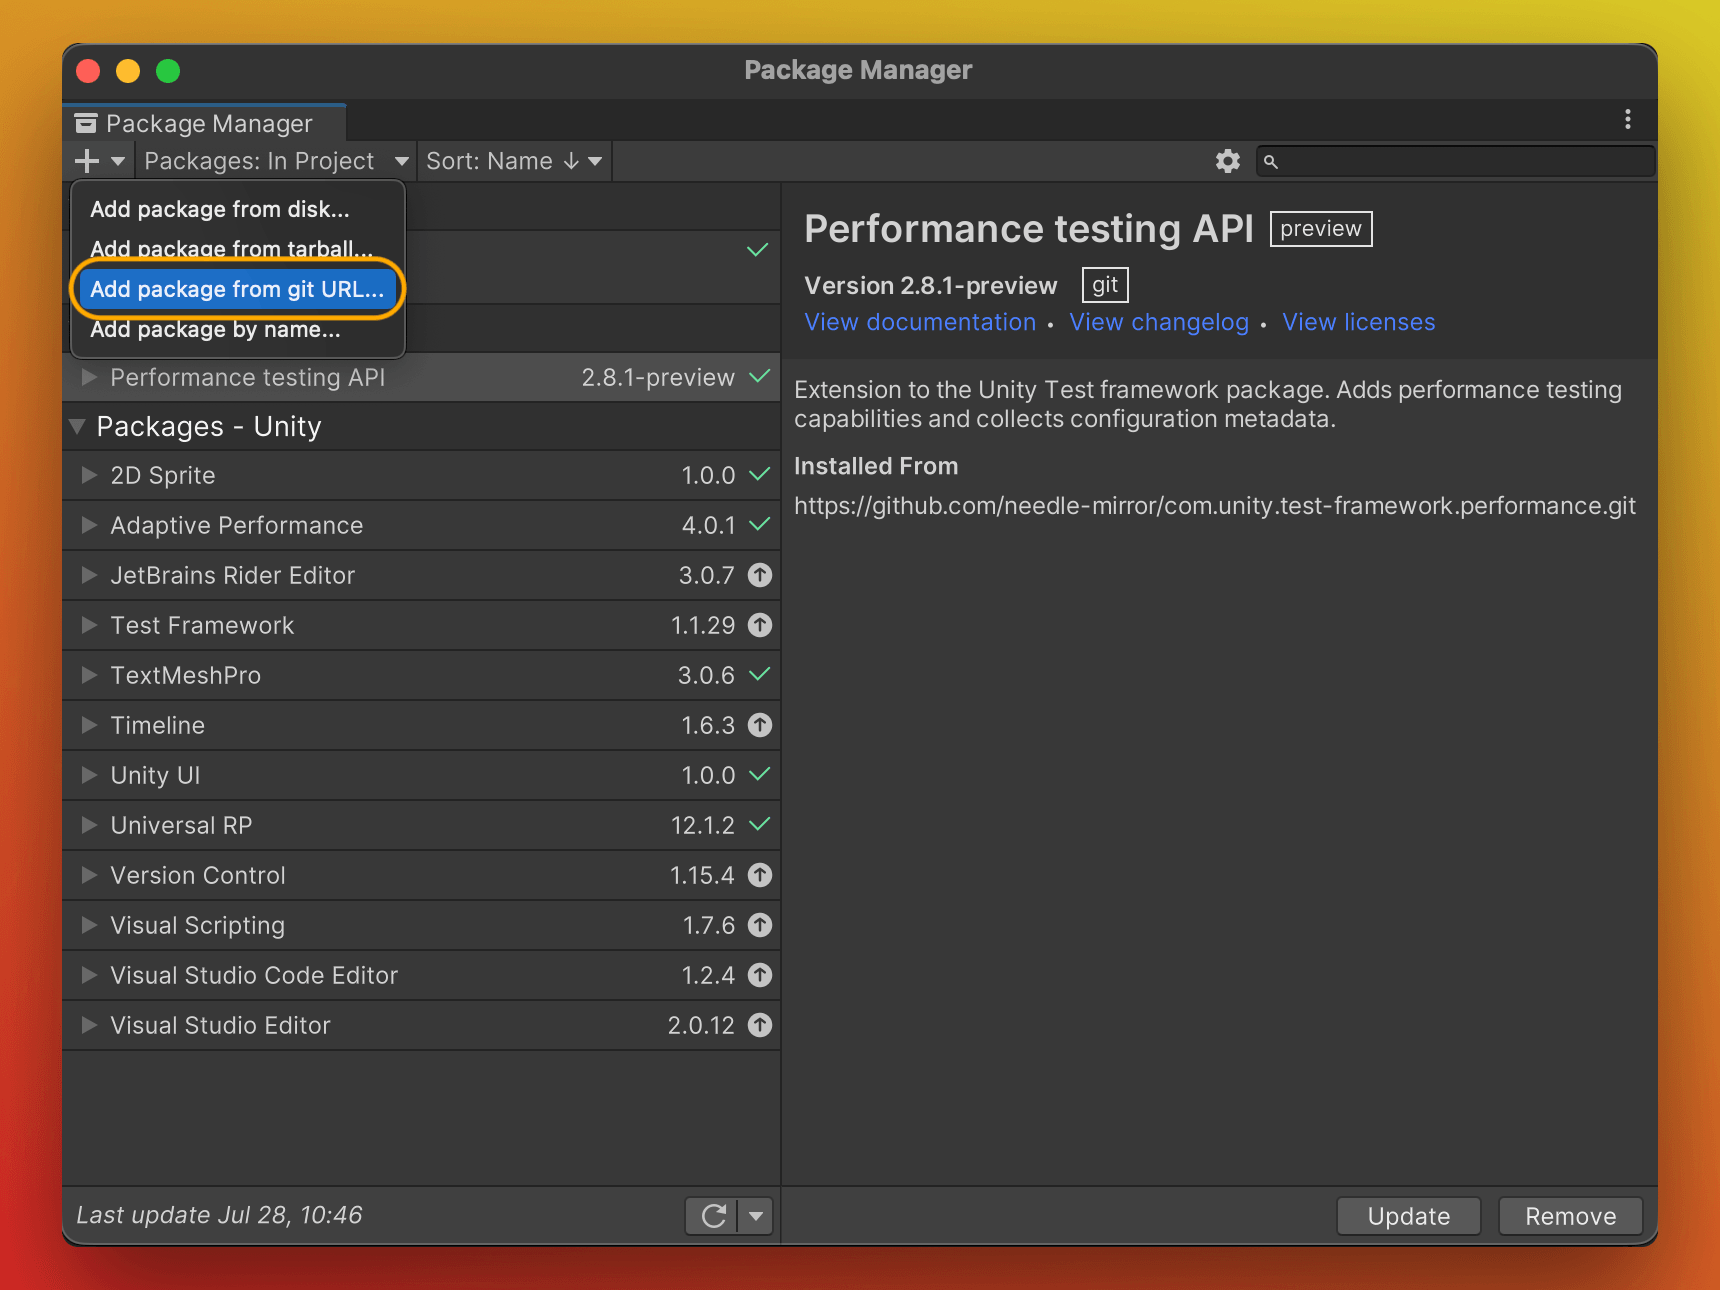Click the Update button
Viewport: 1720px width, 1290px height.
click(1408, 1216)
